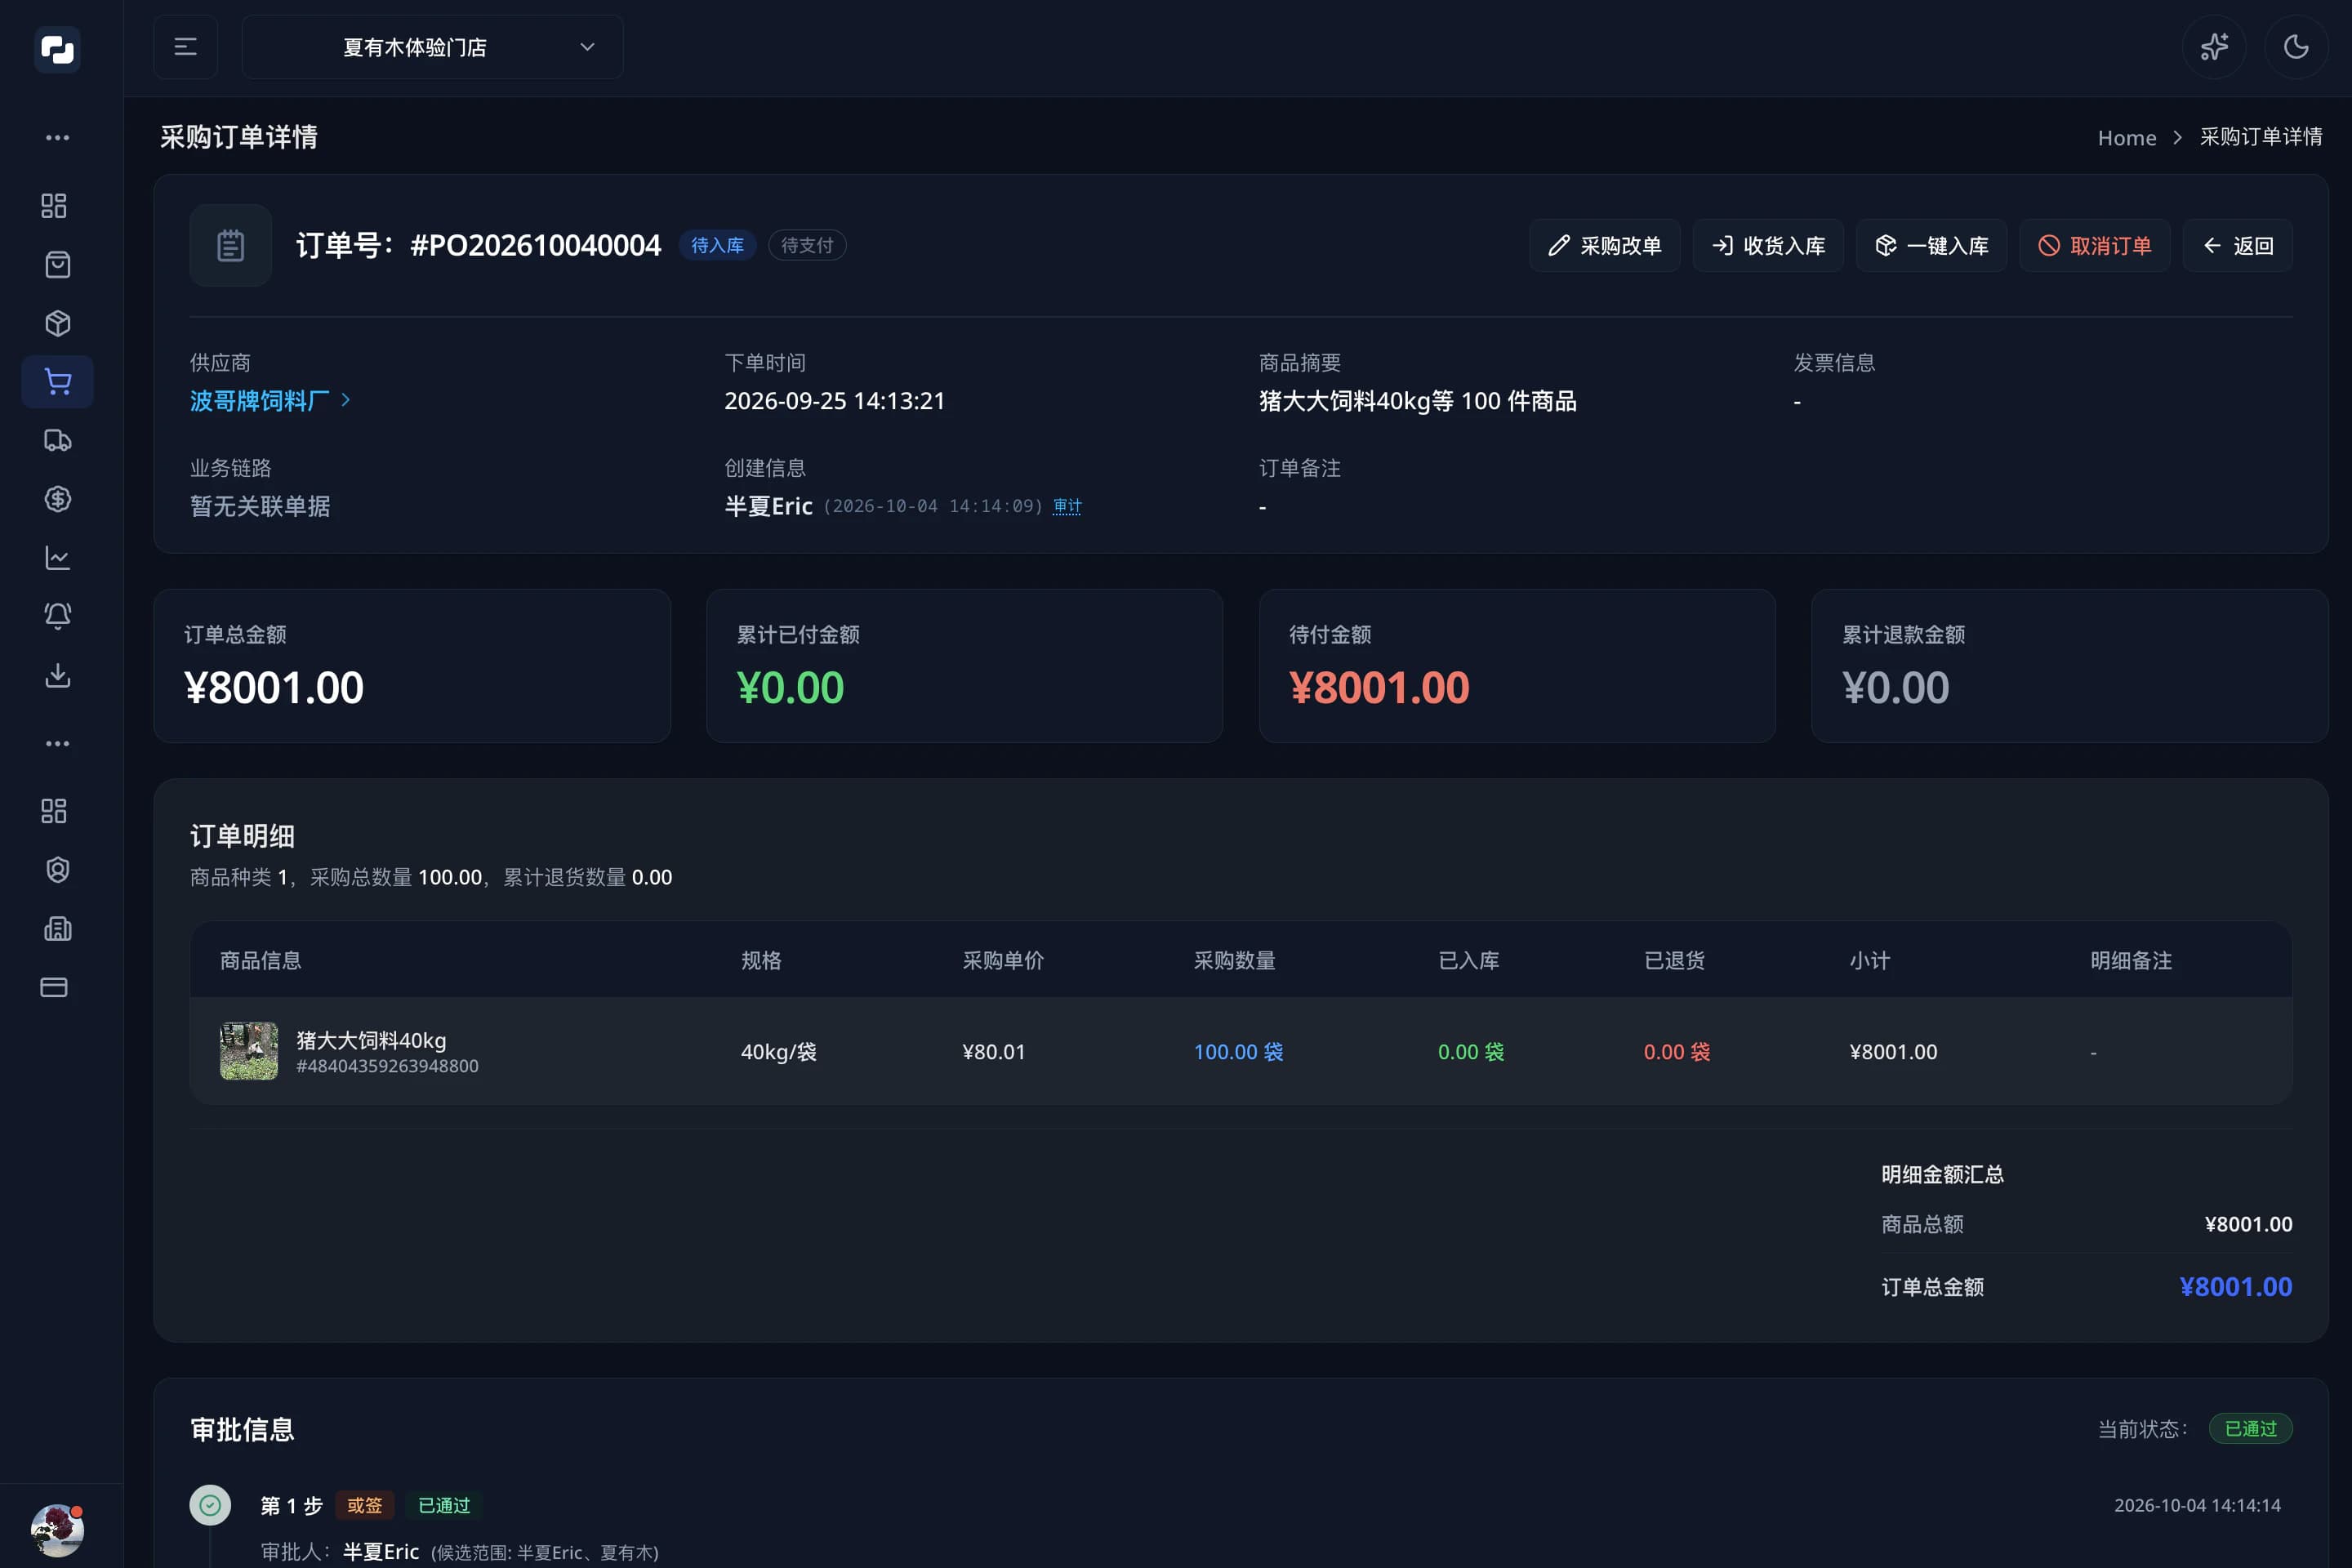This screenshot has height=1568, width=2352.
Task: Click the 采购改单 button
Action: 1604,245
